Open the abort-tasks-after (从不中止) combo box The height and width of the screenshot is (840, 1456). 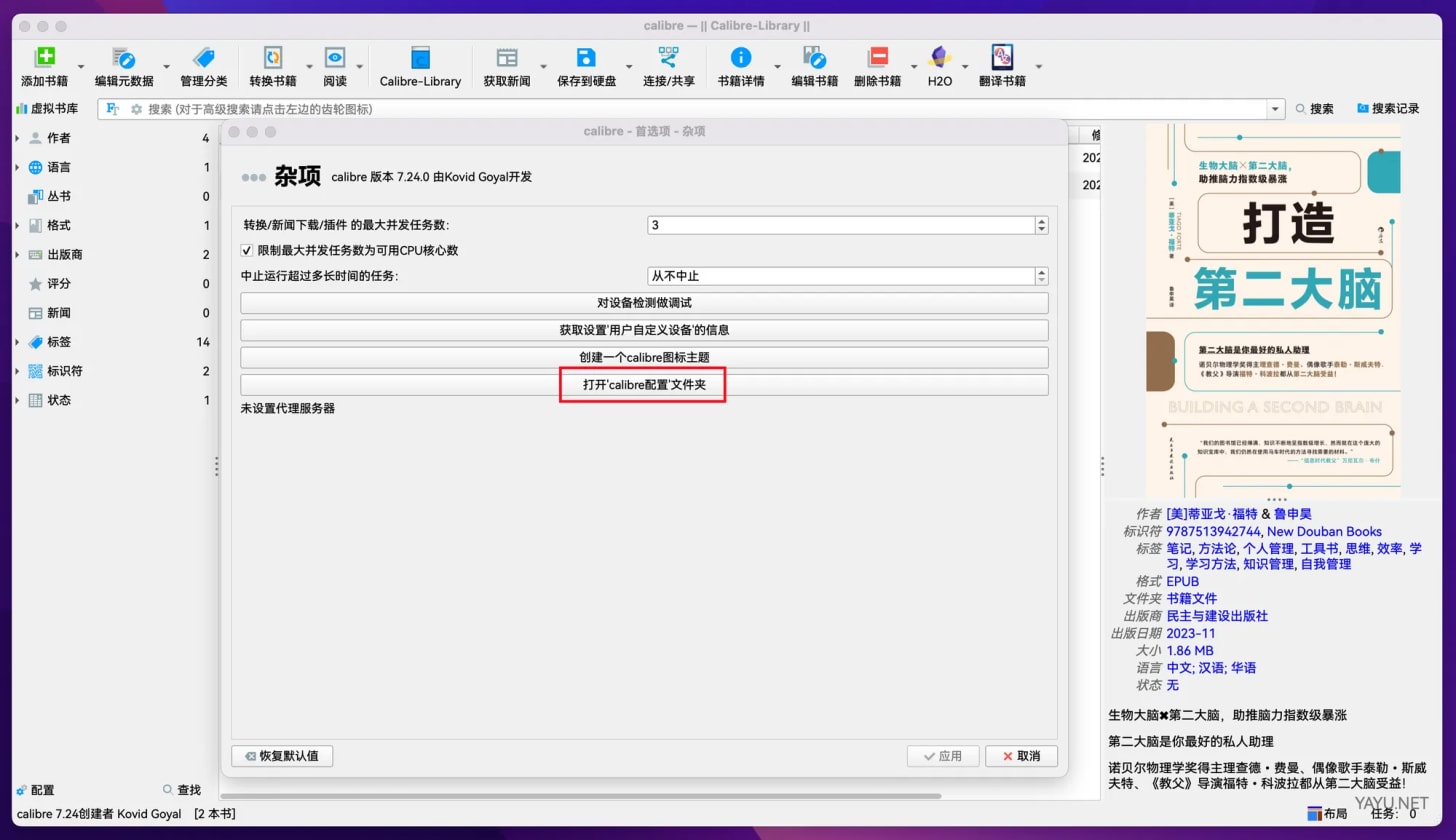[847, 275]
